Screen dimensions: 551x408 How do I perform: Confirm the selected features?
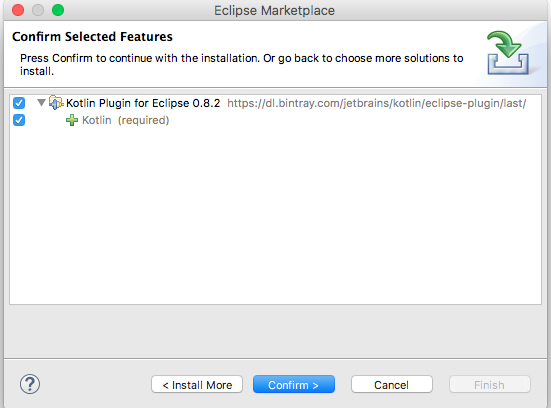coord(294,384)
